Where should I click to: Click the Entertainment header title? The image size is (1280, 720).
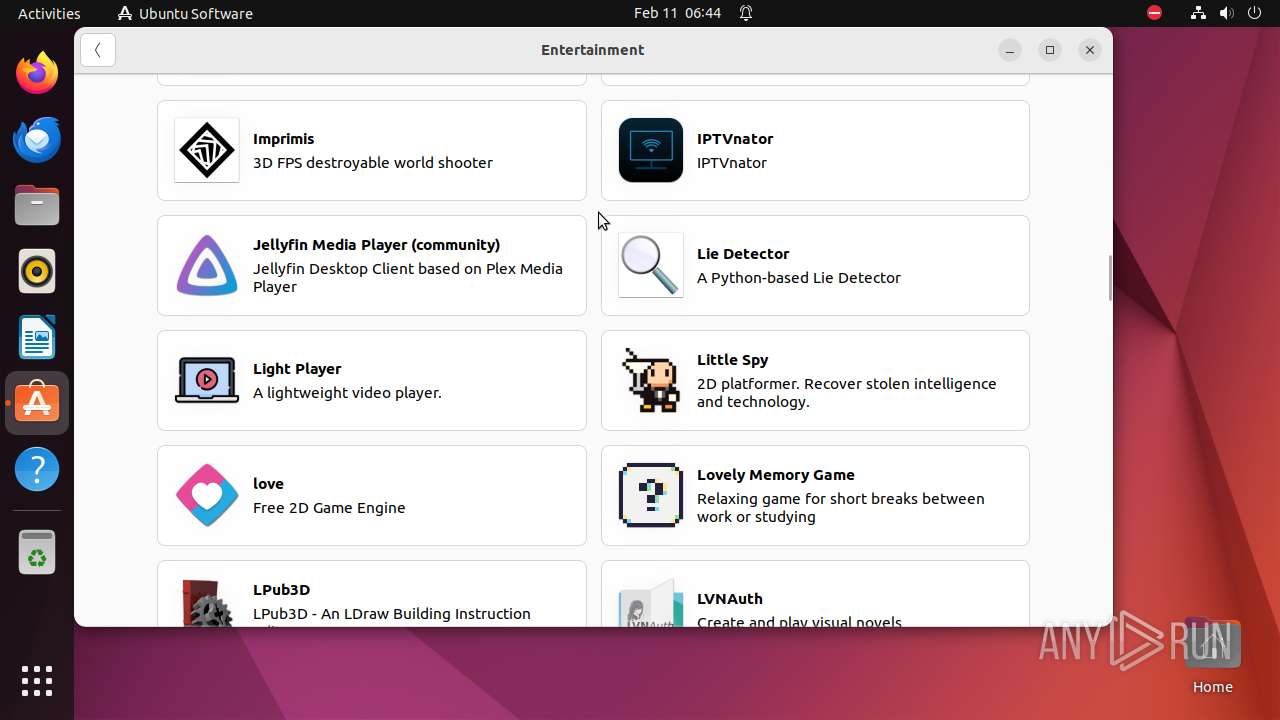click(593, 50)
